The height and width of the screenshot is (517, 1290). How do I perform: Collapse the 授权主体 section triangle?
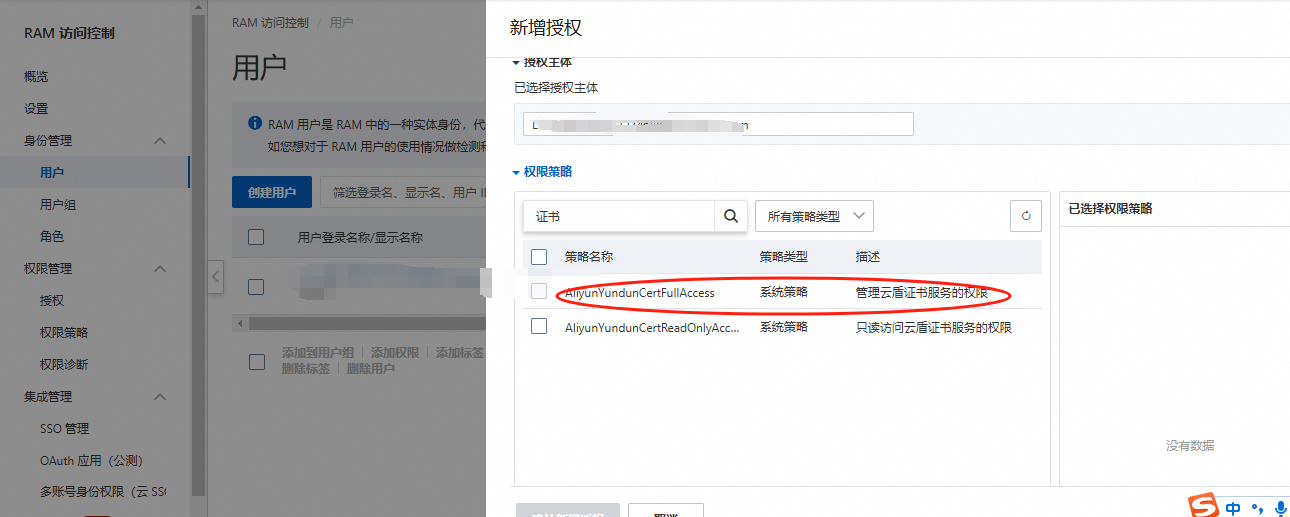point(517,63)
